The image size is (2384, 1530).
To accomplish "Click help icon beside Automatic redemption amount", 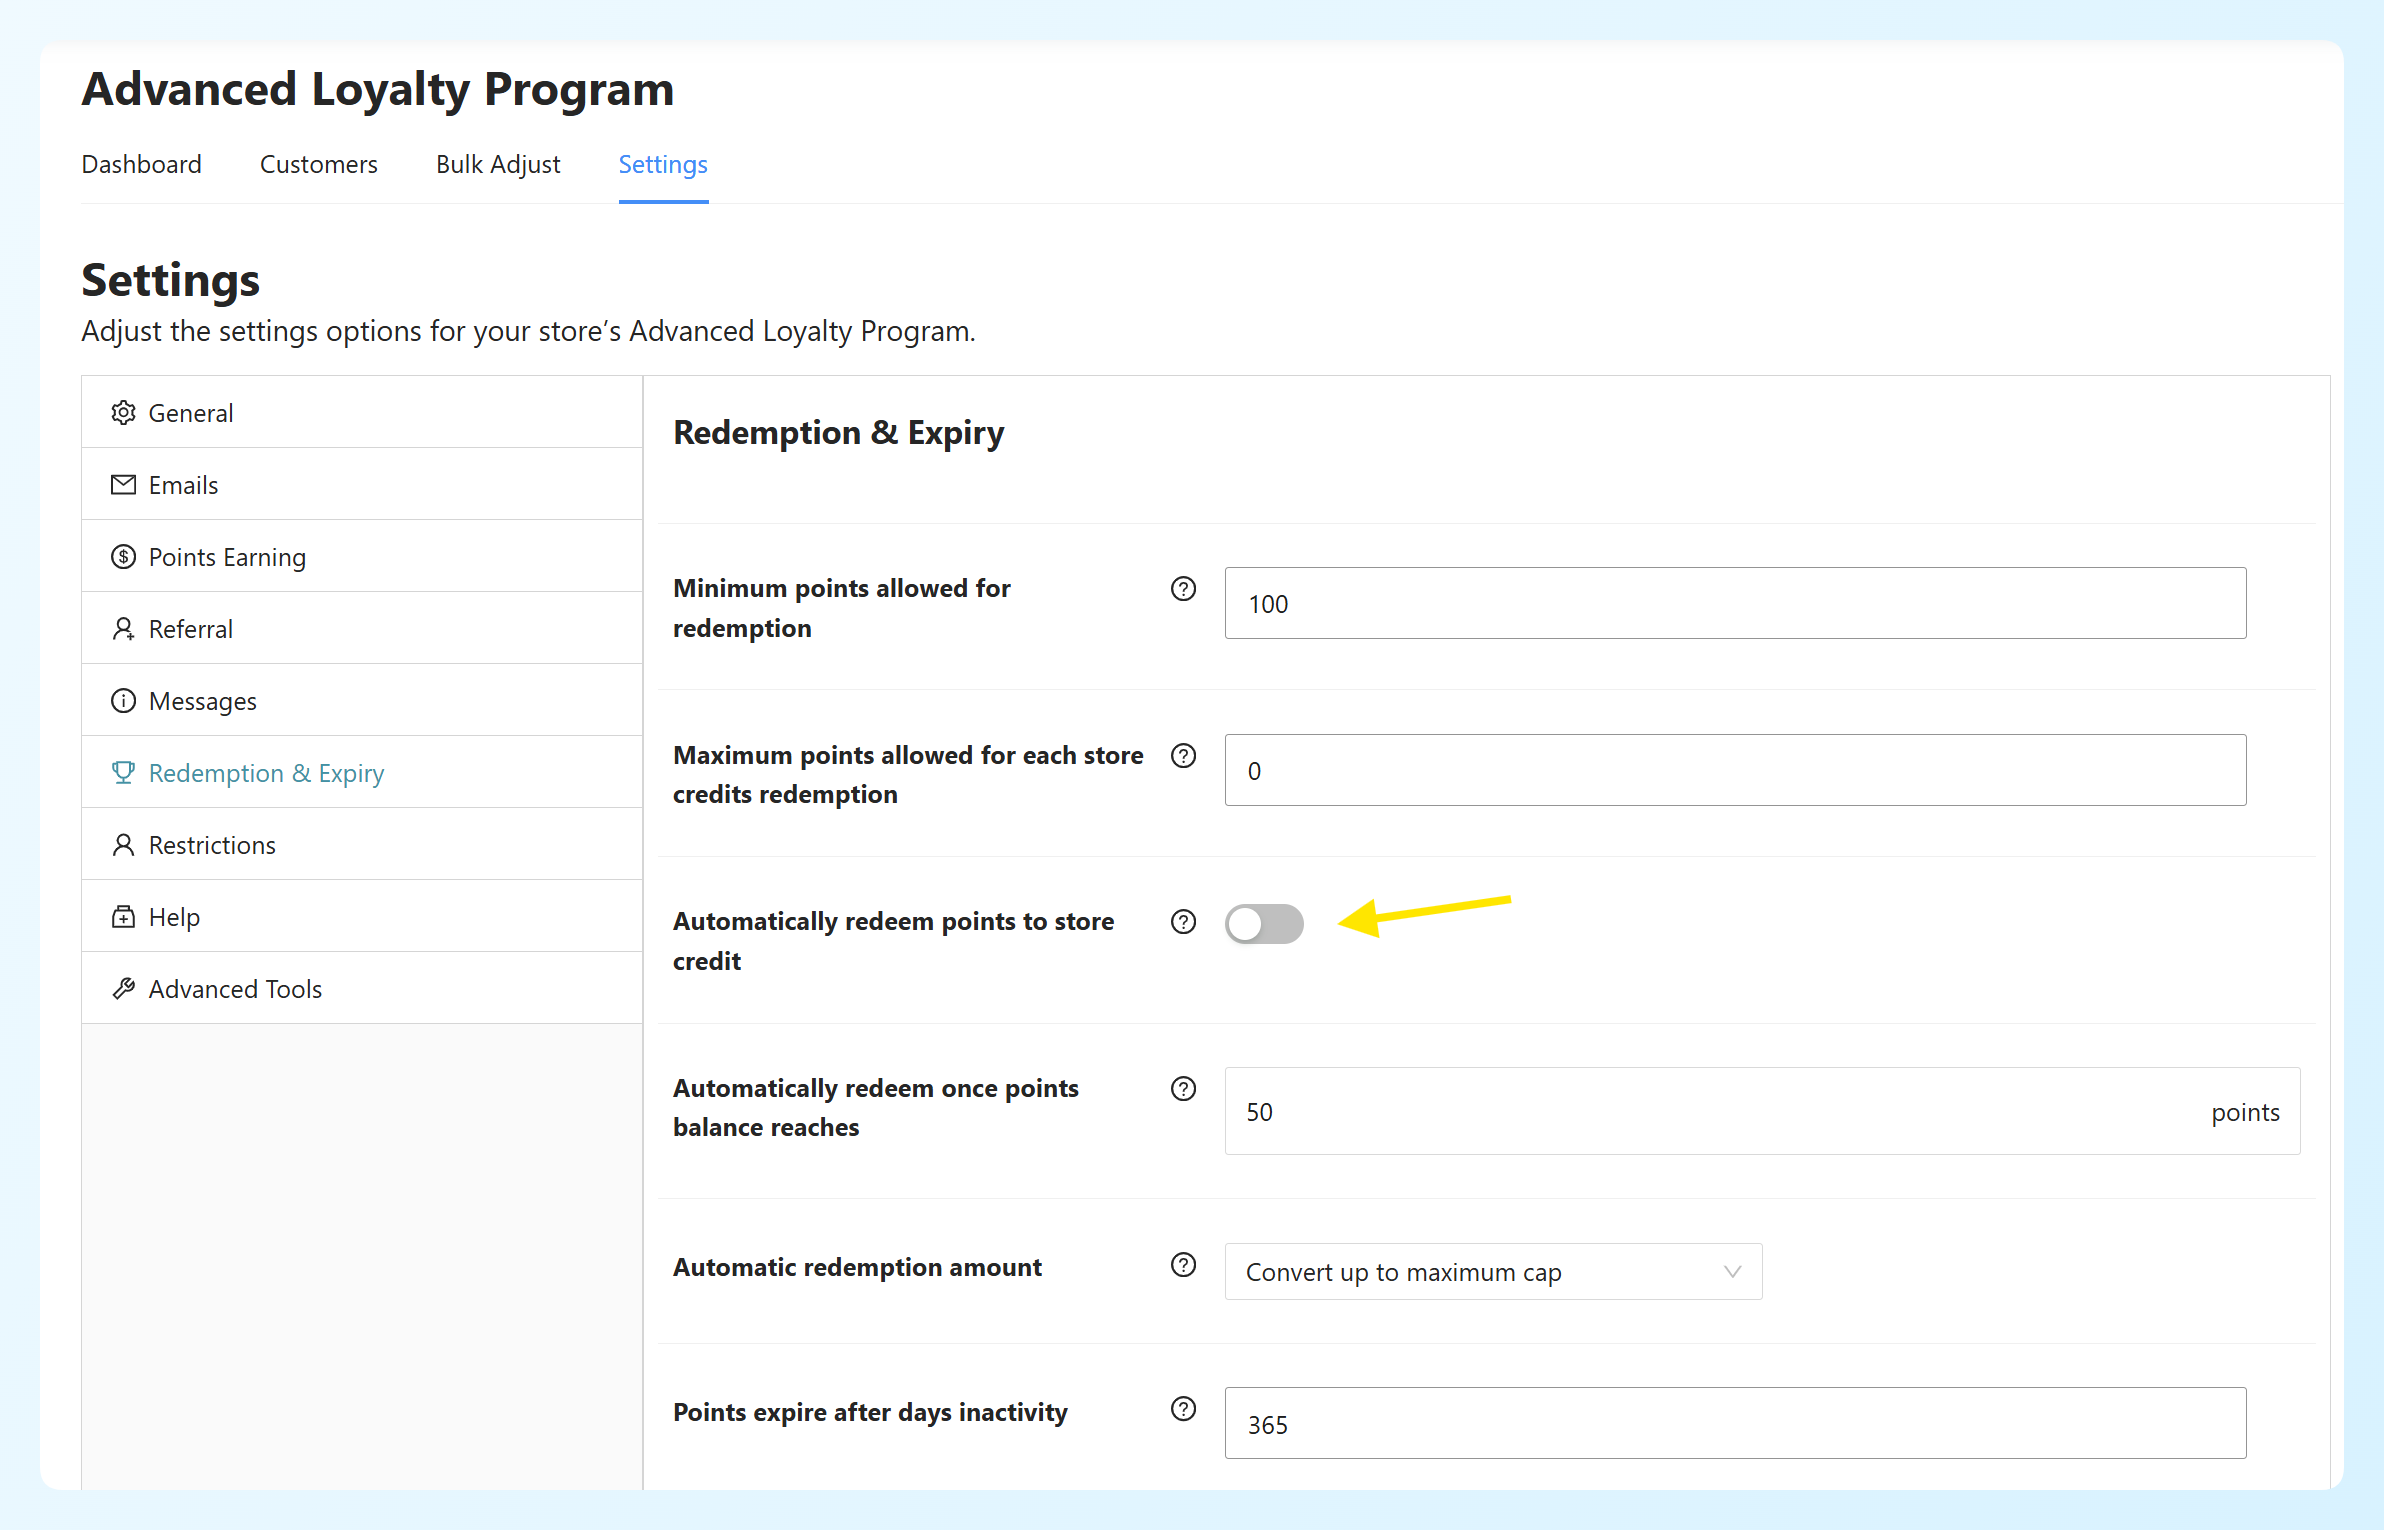I will click(1183, 1265).
